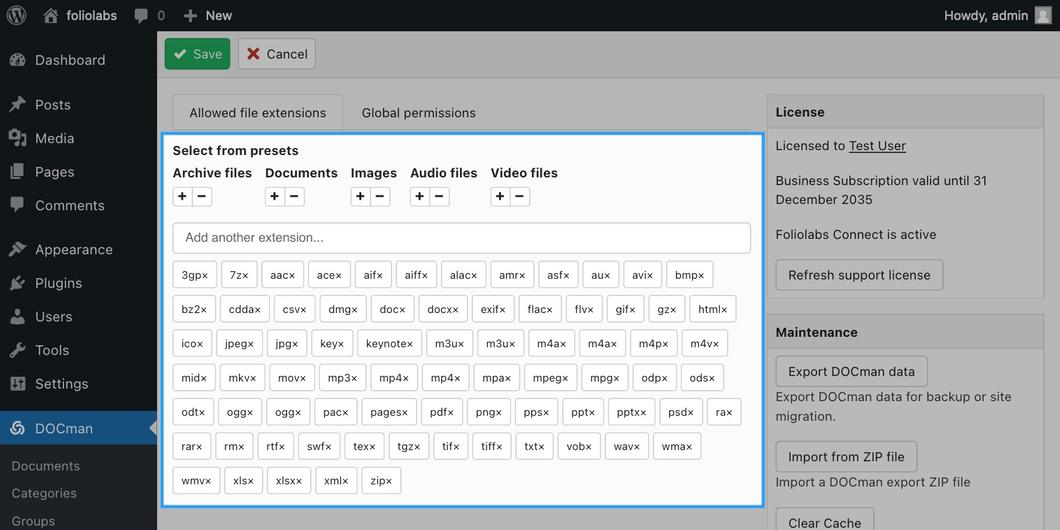
Task: Switch to Global permissions tab
Action: 418,113
